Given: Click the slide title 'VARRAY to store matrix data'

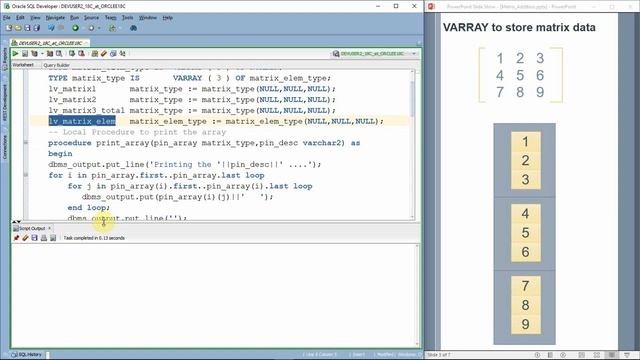Looking at the screenshot, I should coord(519,27).
